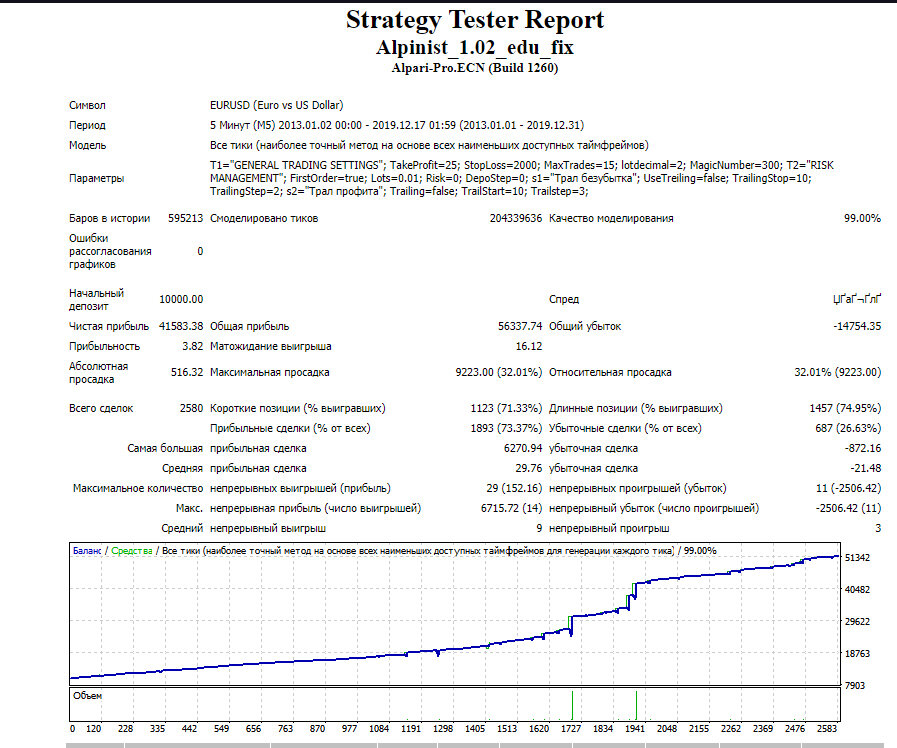Click the 'Смоделировано тиков' label
This screenshot has height=748, width=897.
264,218
